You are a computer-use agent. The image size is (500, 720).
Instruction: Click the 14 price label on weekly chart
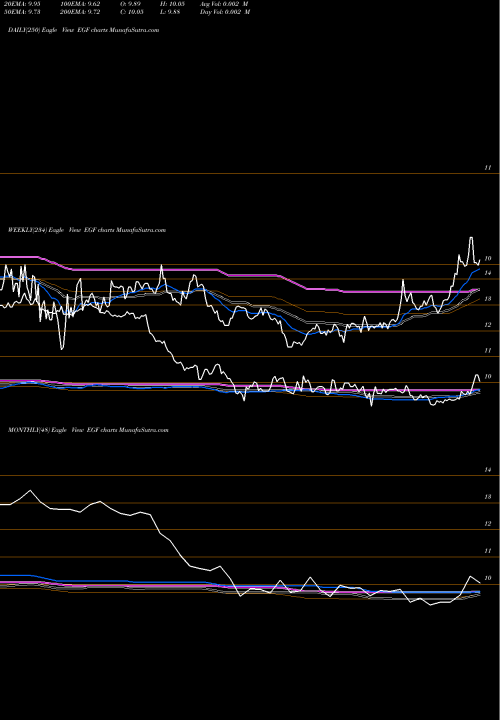(489, 273)
